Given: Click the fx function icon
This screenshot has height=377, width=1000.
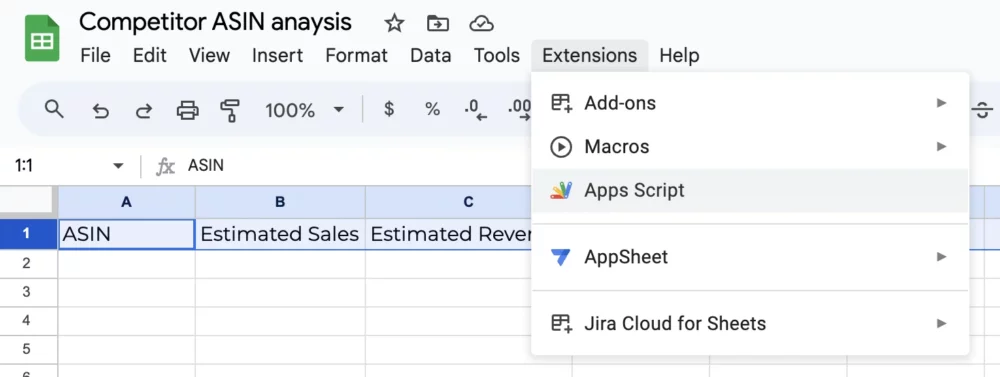Looking at the screenshot, I should [x=165, y=166].
